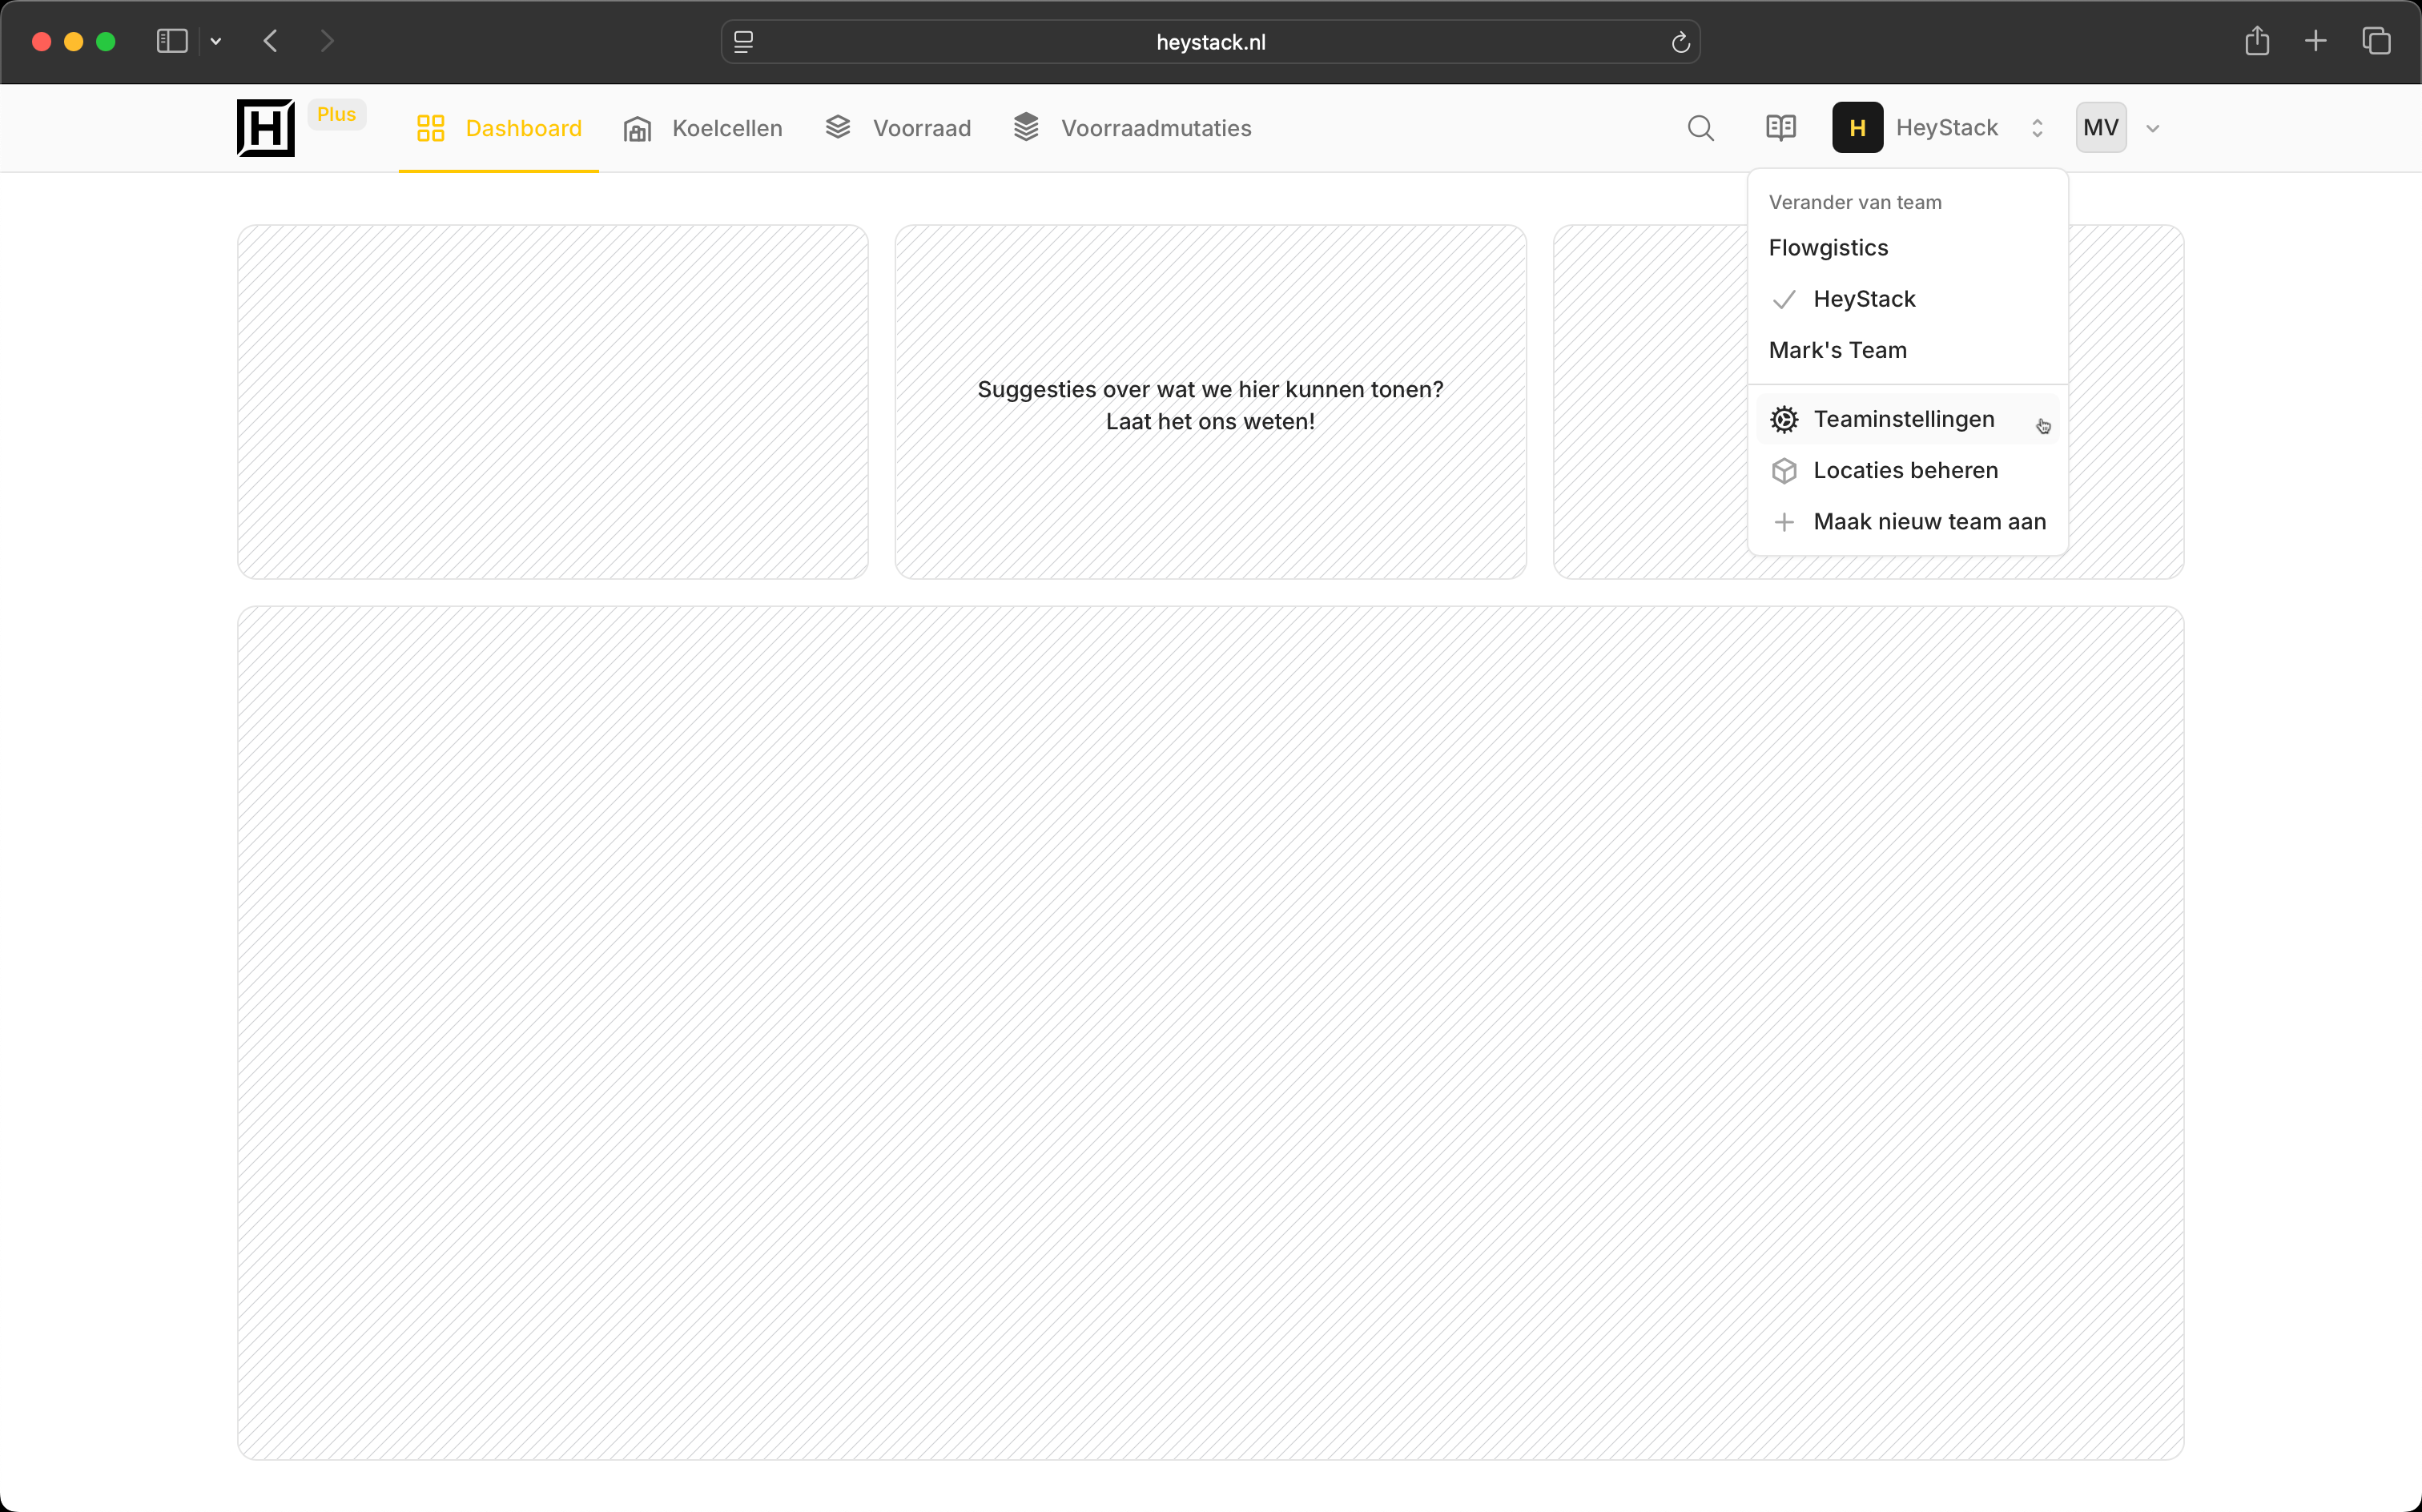The image size is (2422, 1512).
Task: Click the suggestions text on the middle card
Action: (x=1211, y=405)
